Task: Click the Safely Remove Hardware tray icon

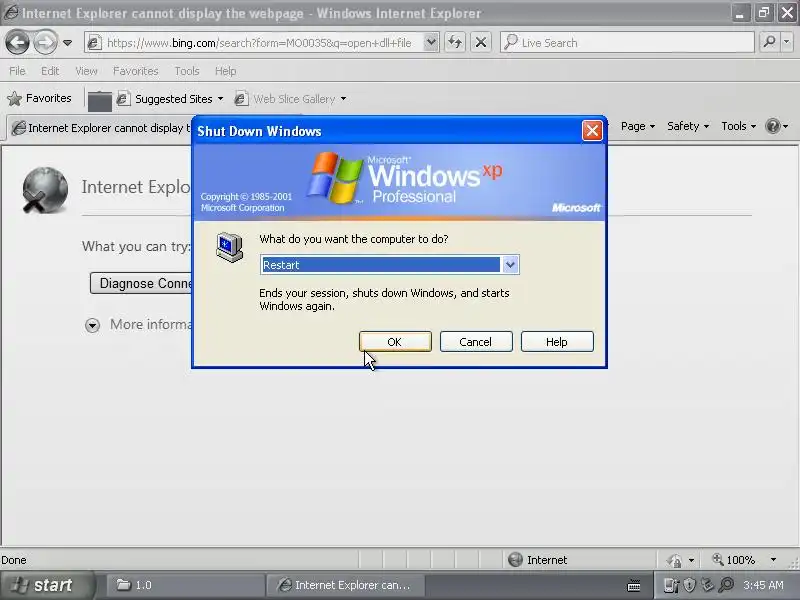Action: tap(708, 585)
